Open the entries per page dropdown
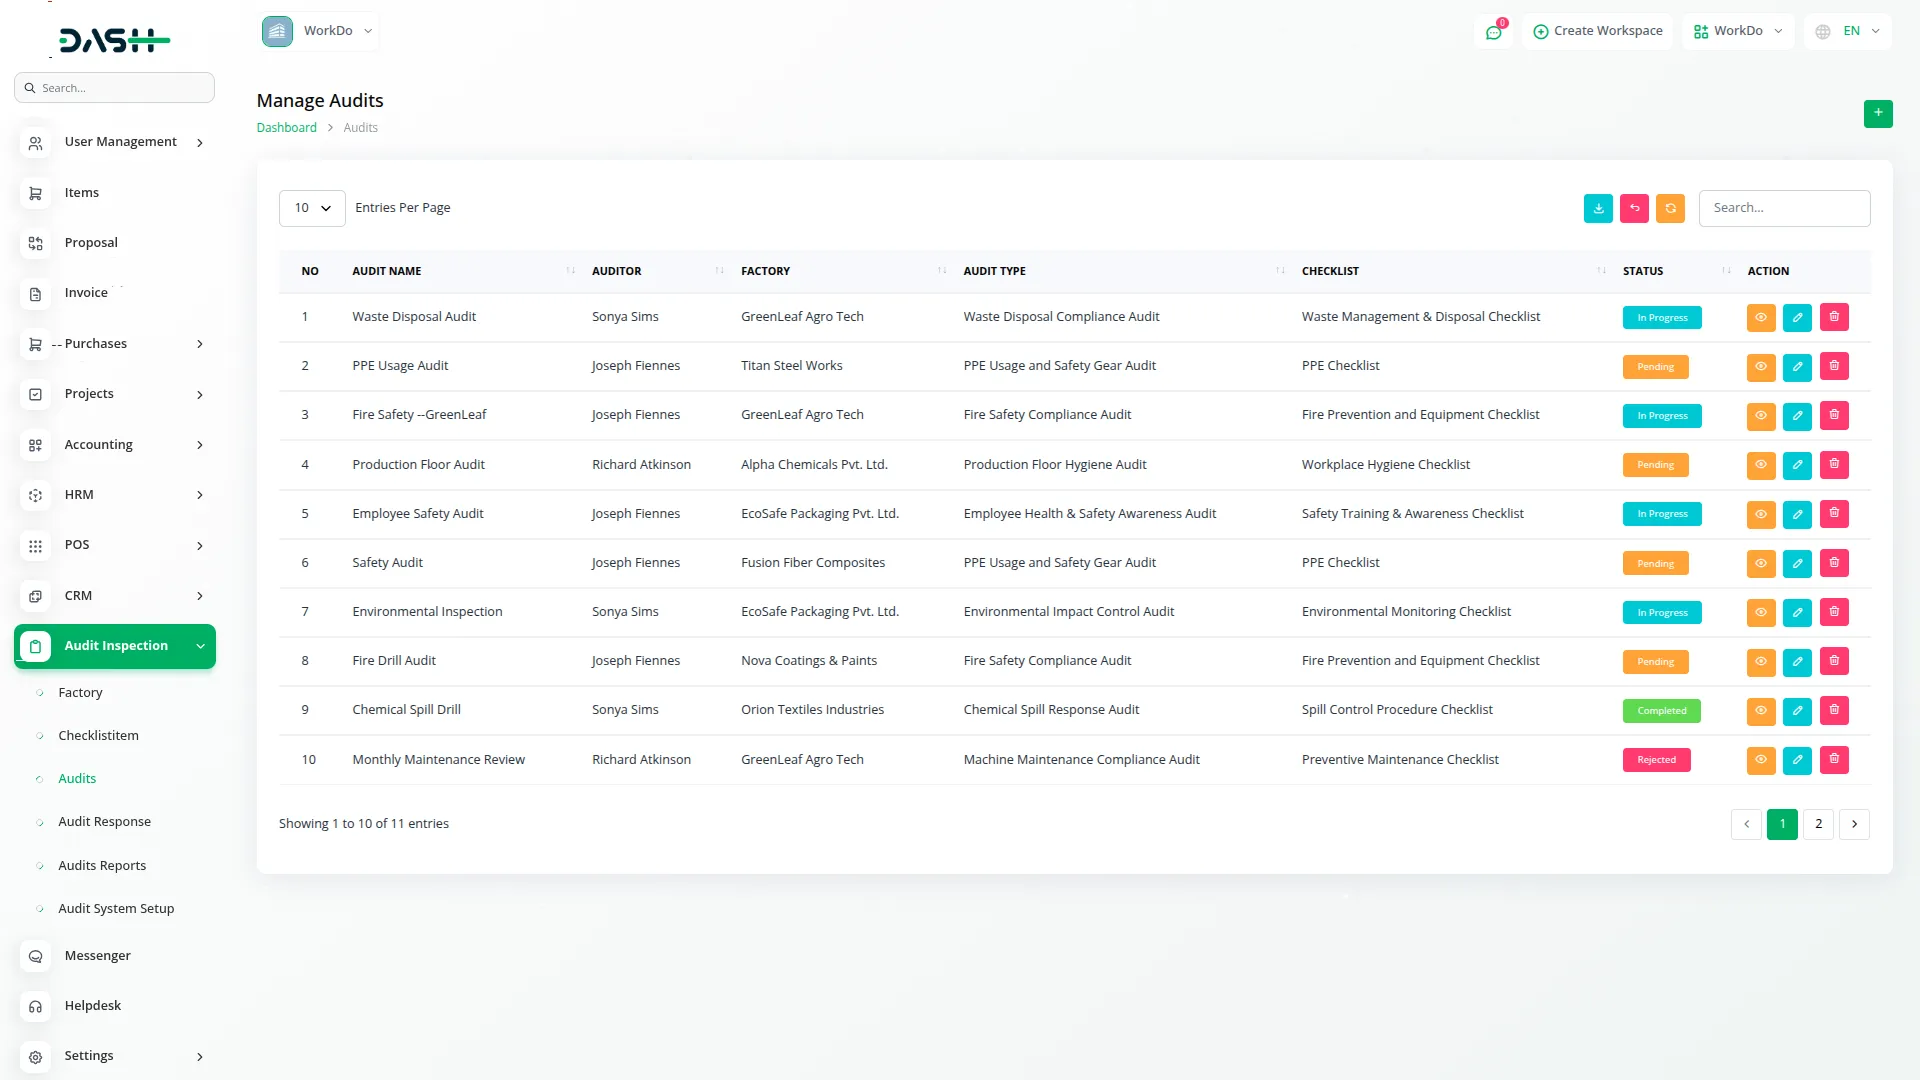 pos(312,208)
